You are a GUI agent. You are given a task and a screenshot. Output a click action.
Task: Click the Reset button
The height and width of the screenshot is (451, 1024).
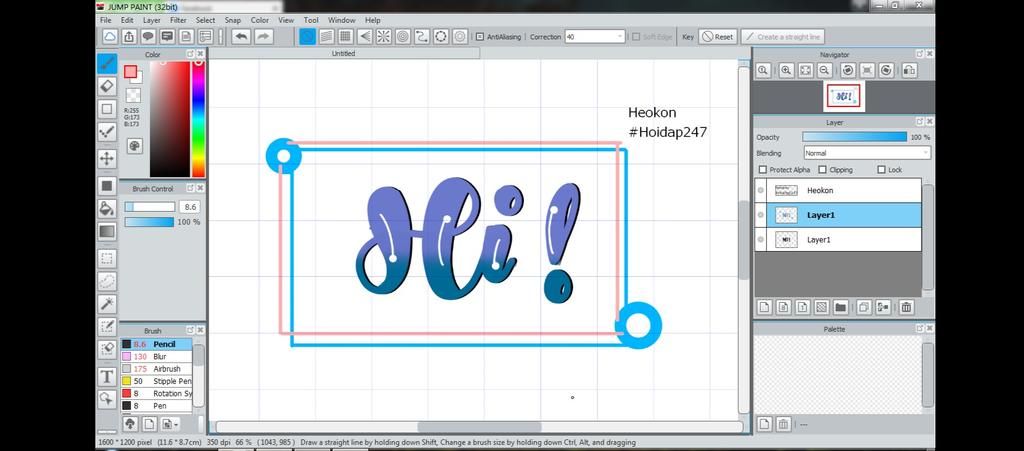(718, 37)
